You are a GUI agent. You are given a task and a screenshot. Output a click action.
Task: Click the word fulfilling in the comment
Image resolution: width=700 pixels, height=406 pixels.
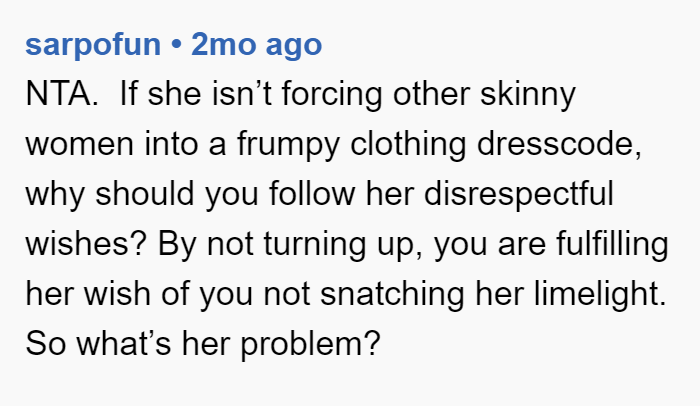tap(612, 244)
